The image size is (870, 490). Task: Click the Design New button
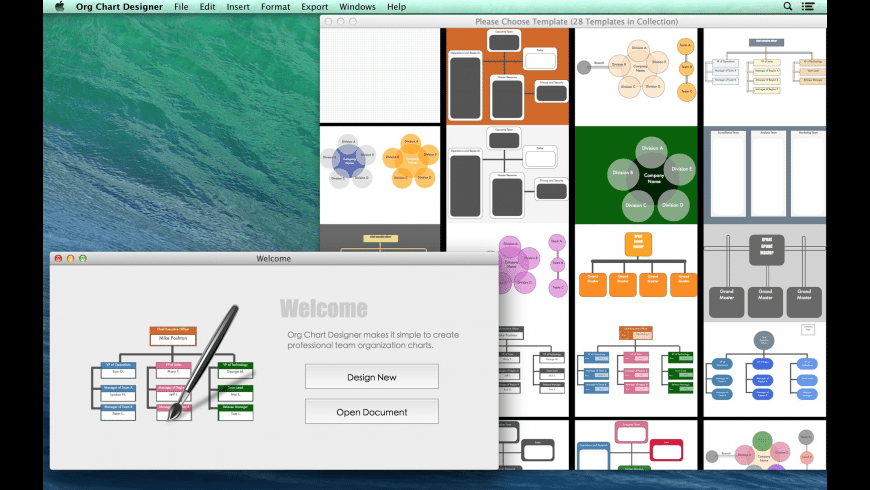[372, 377]
